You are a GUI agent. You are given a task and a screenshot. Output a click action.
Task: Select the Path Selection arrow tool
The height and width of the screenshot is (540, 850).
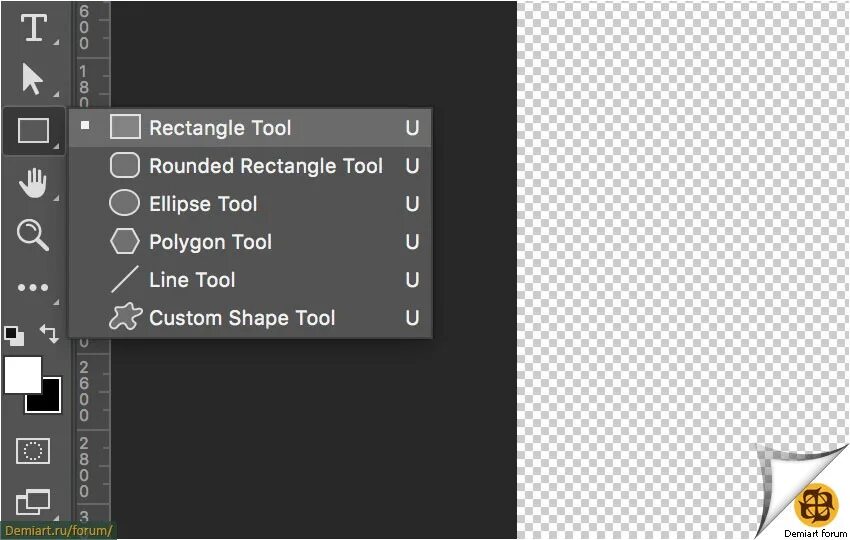pyautogui.click(x=33, y=79)
